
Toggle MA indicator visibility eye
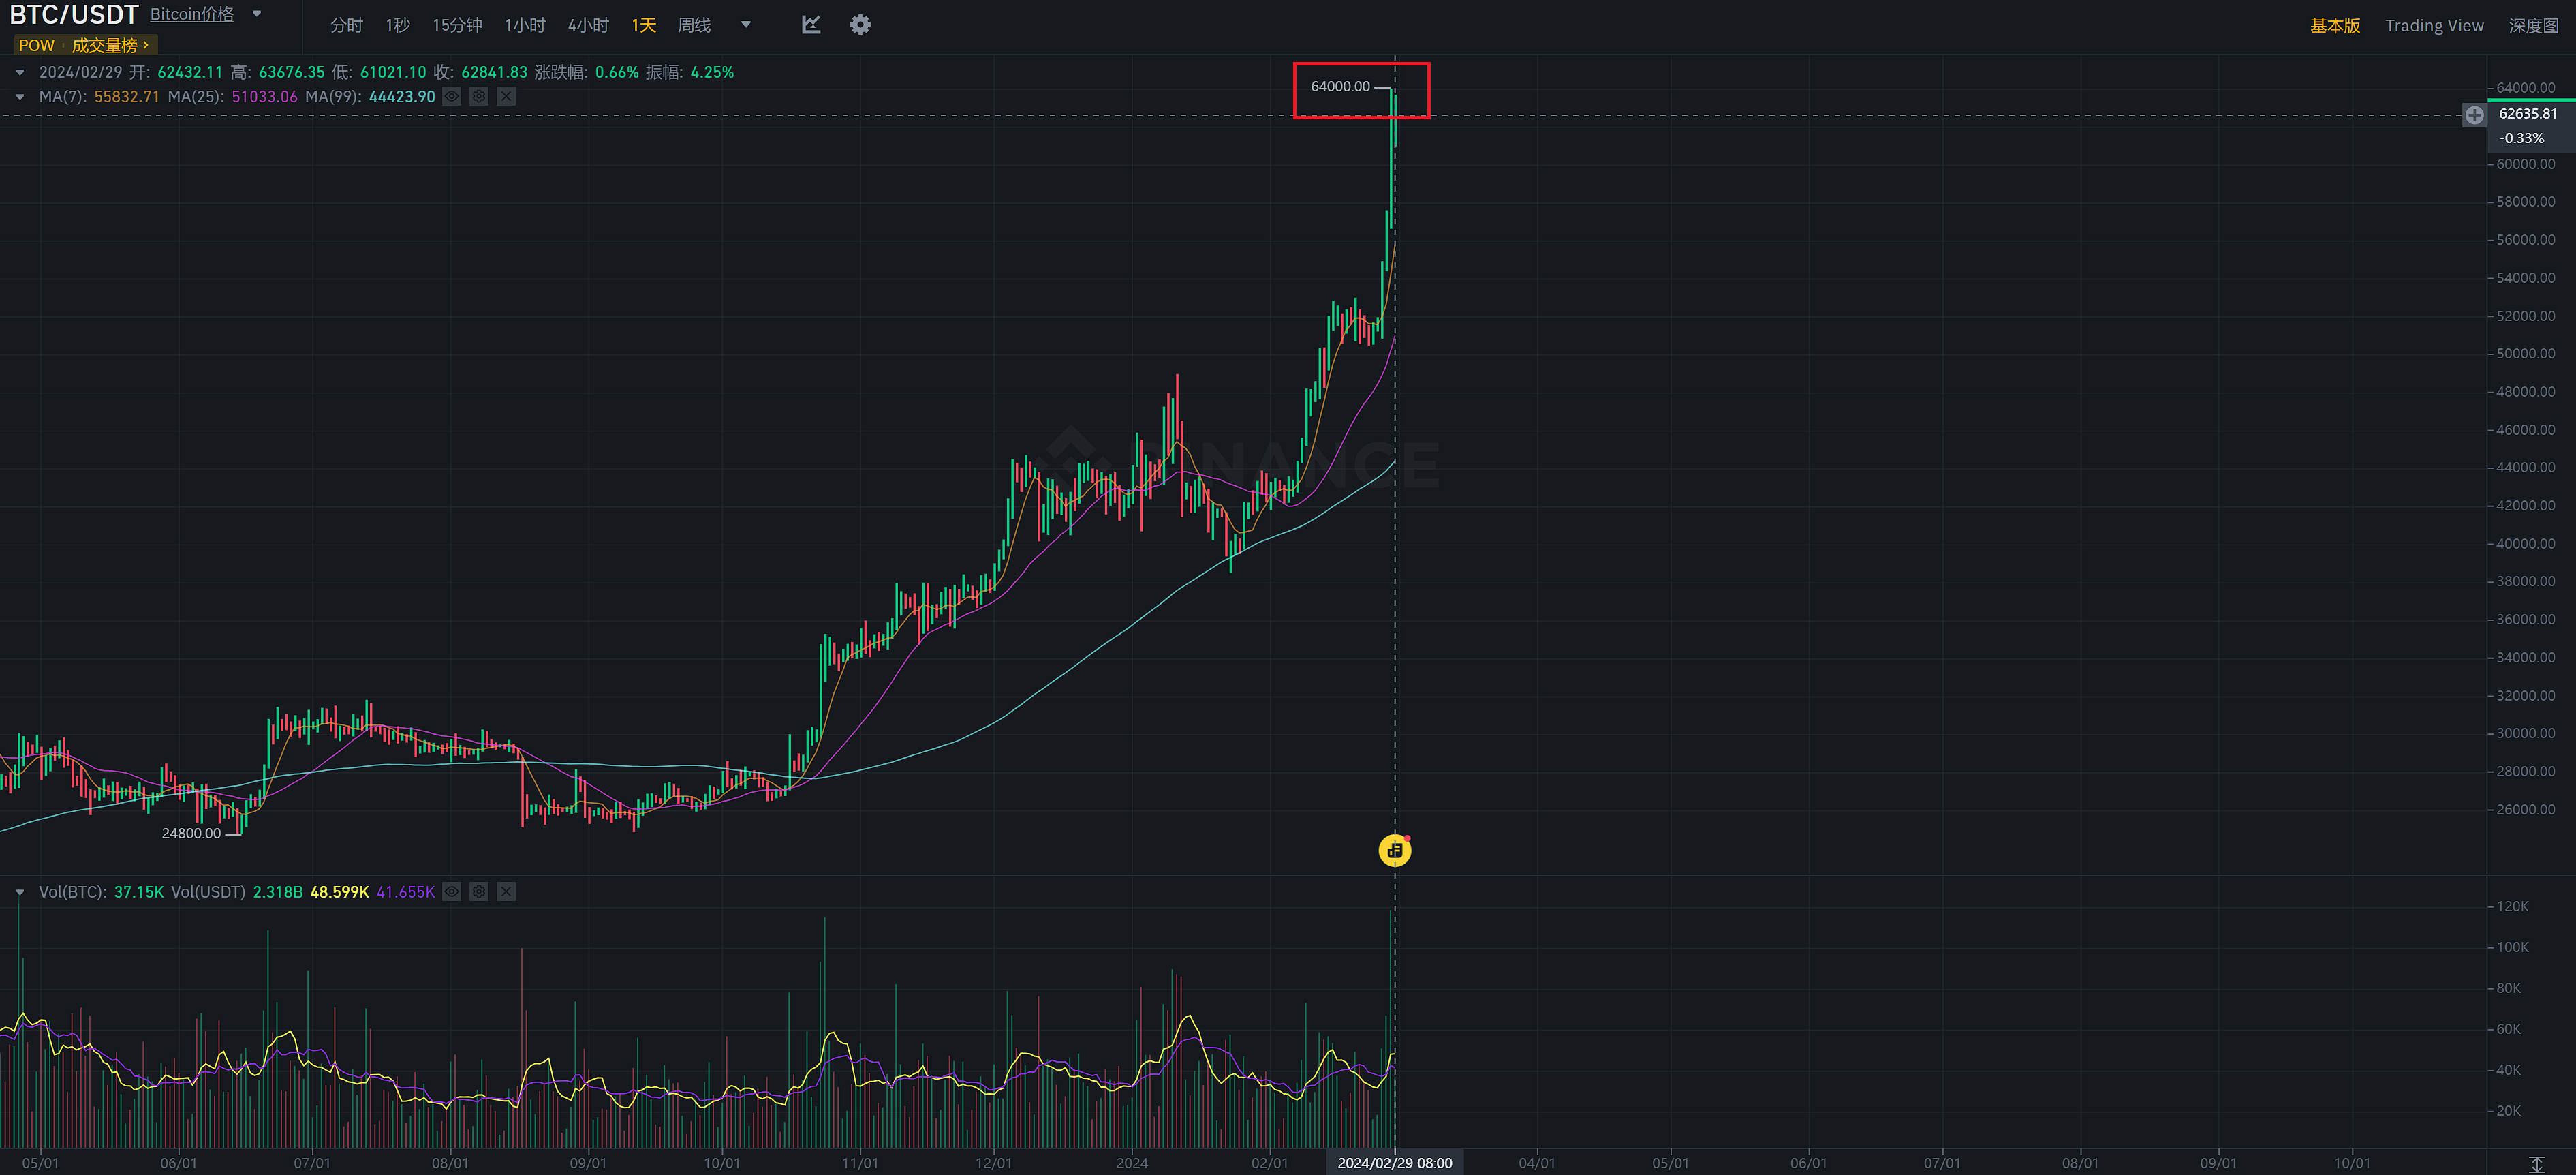[x=452, y=97]
